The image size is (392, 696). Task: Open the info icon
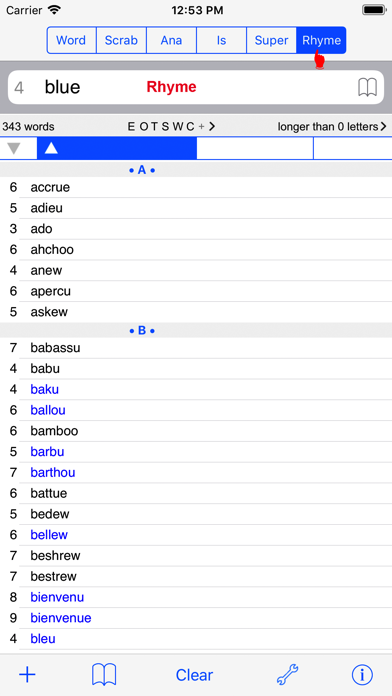click(362, 675)
